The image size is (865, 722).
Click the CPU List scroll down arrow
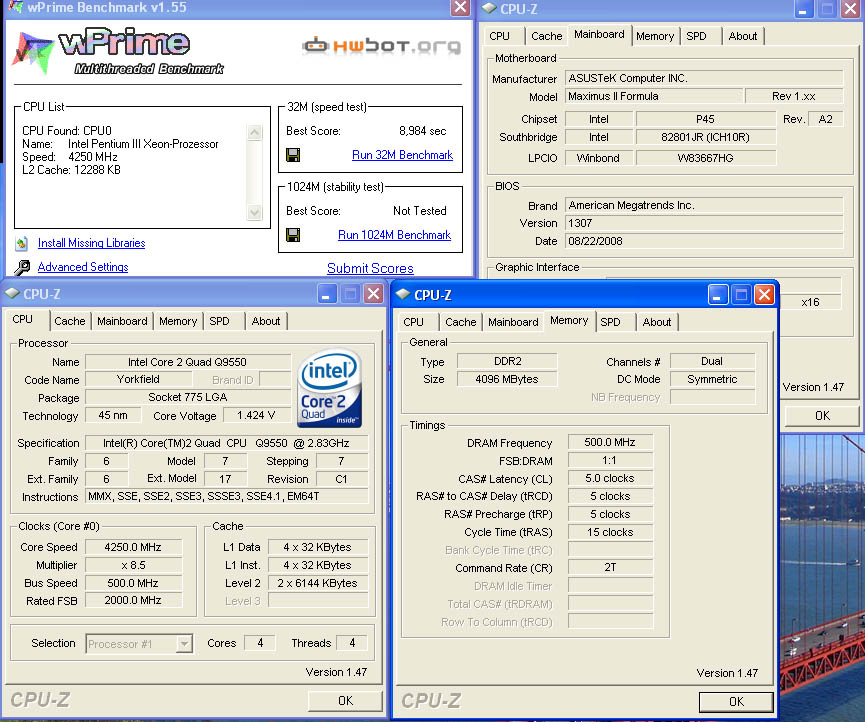(x=254, y=212)
